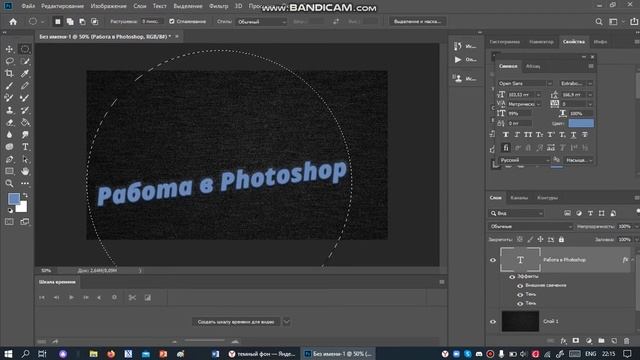Open the font style Extrabold dropdown
The height and width of the screenshot is (360, 640).
tap(576, 83)
